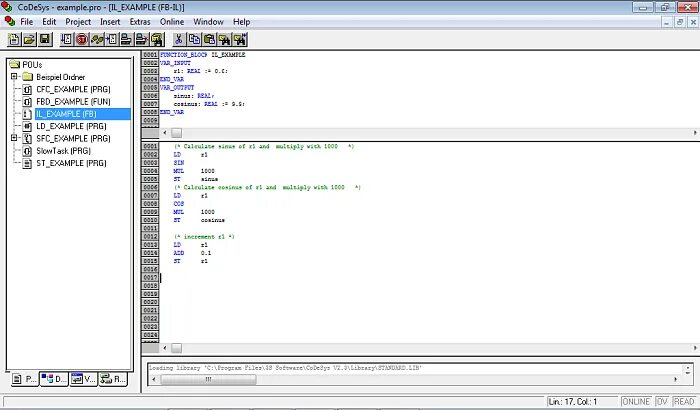Select SlowTask (PRG) in the tree
The height and width of the screenshot is (410, 700).
pyautogui.click(x=63, y=151)
